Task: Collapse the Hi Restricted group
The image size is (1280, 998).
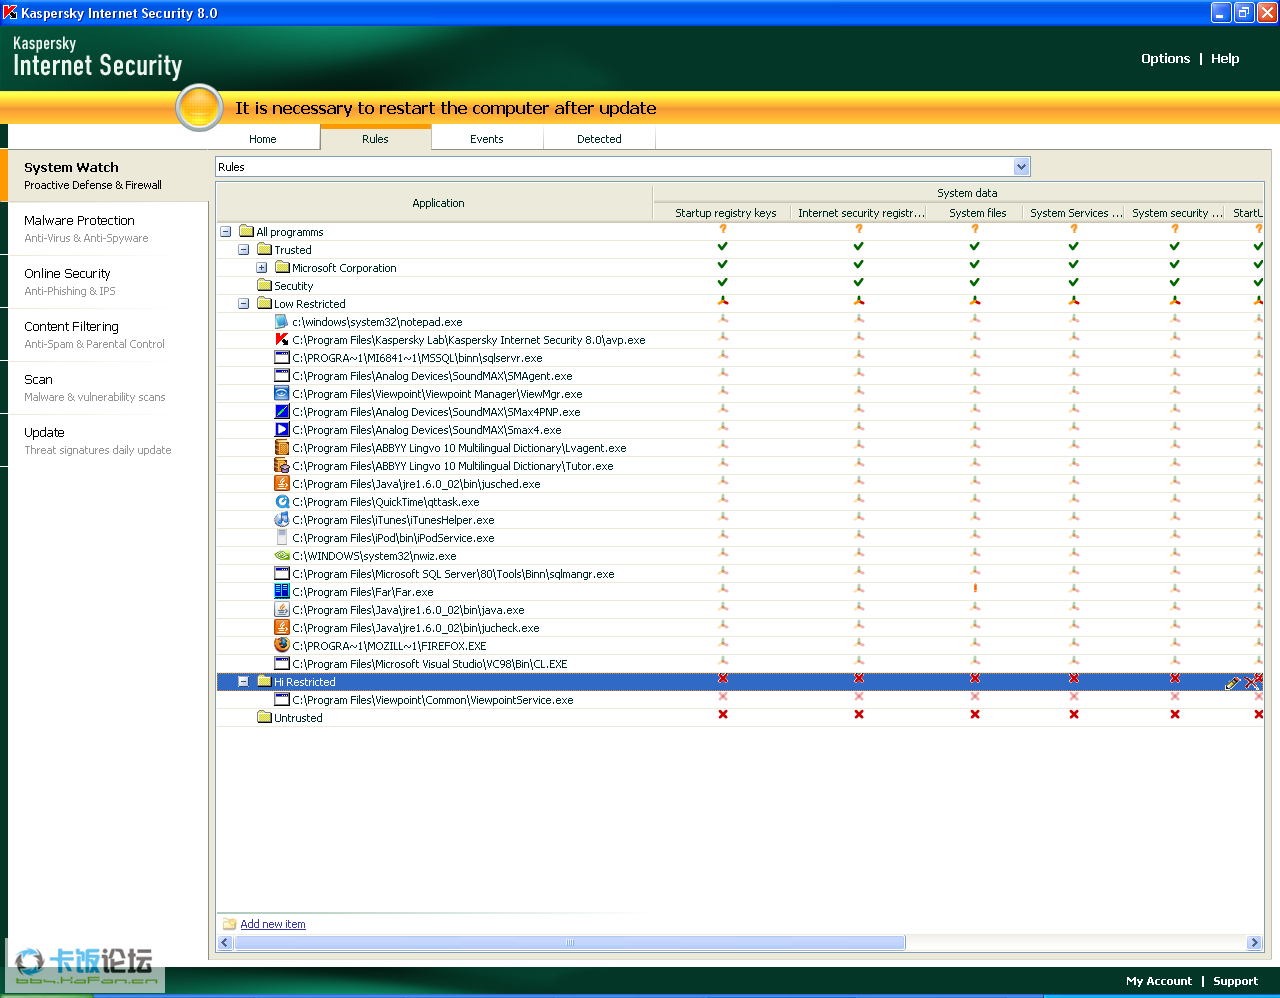Action: [x=244, y=682]
